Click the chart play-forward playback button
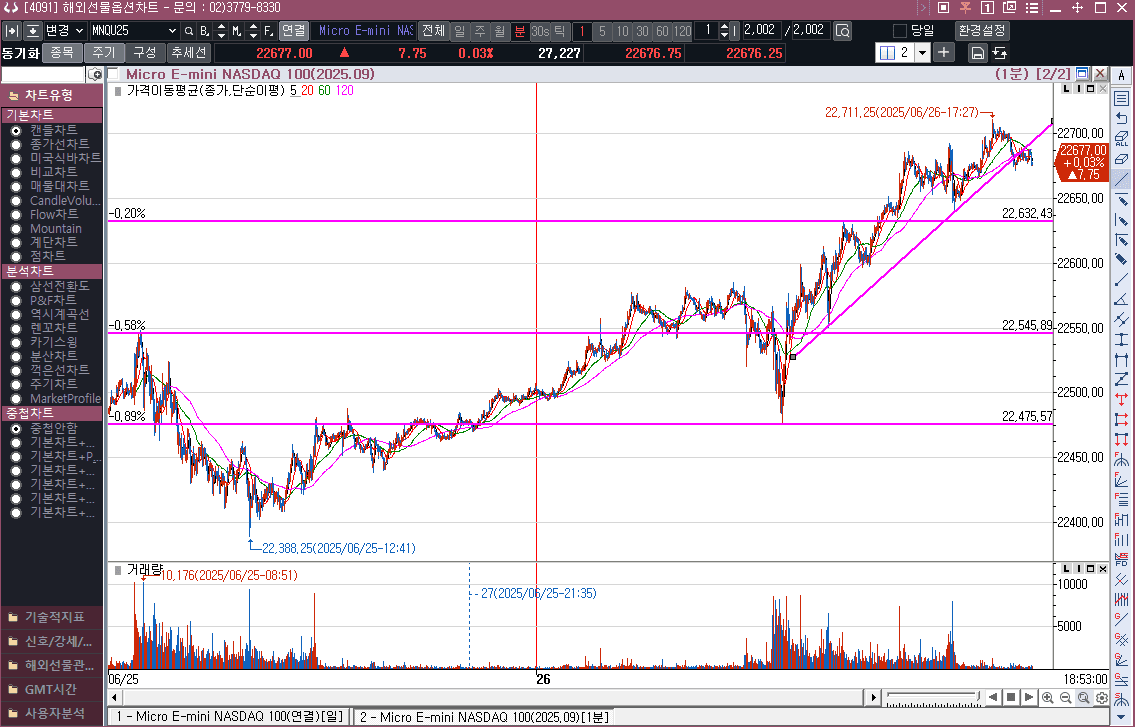The image size is (1135, 727). (x=1029, y=697)
